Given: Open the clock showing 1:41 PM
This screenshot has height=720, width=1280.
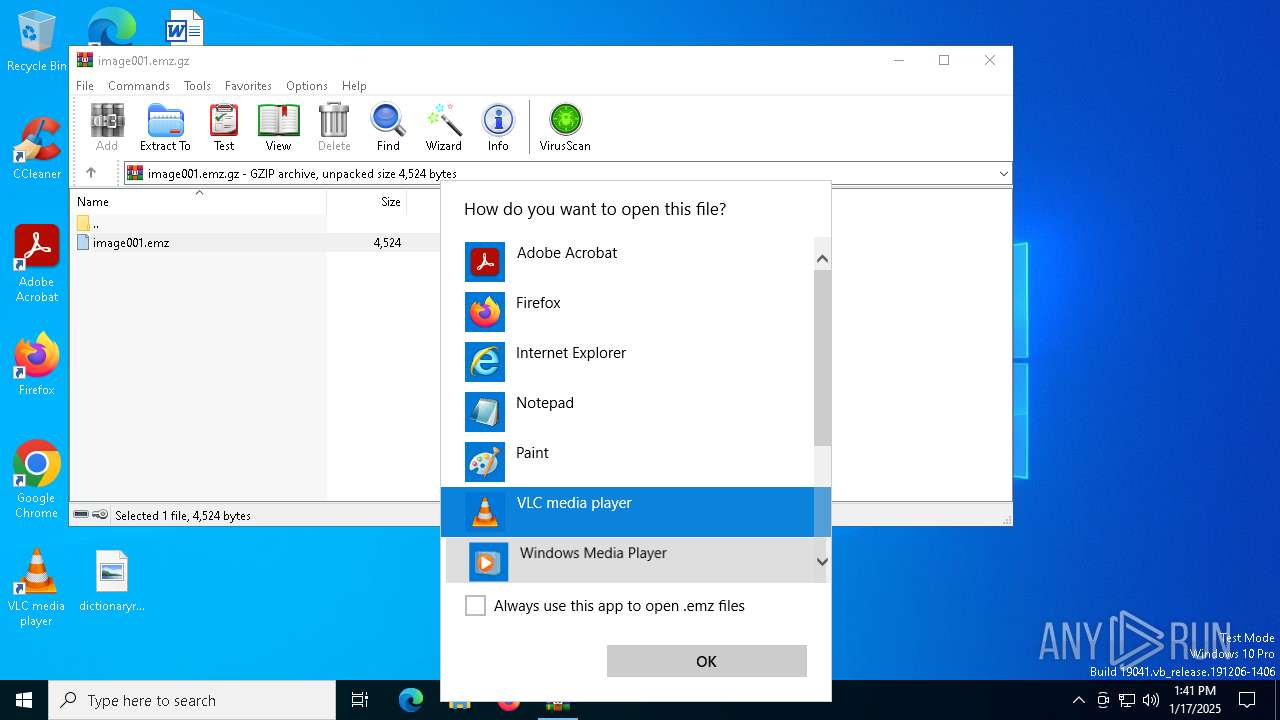Looking at the screenshot, I should tap(1195, 700).
